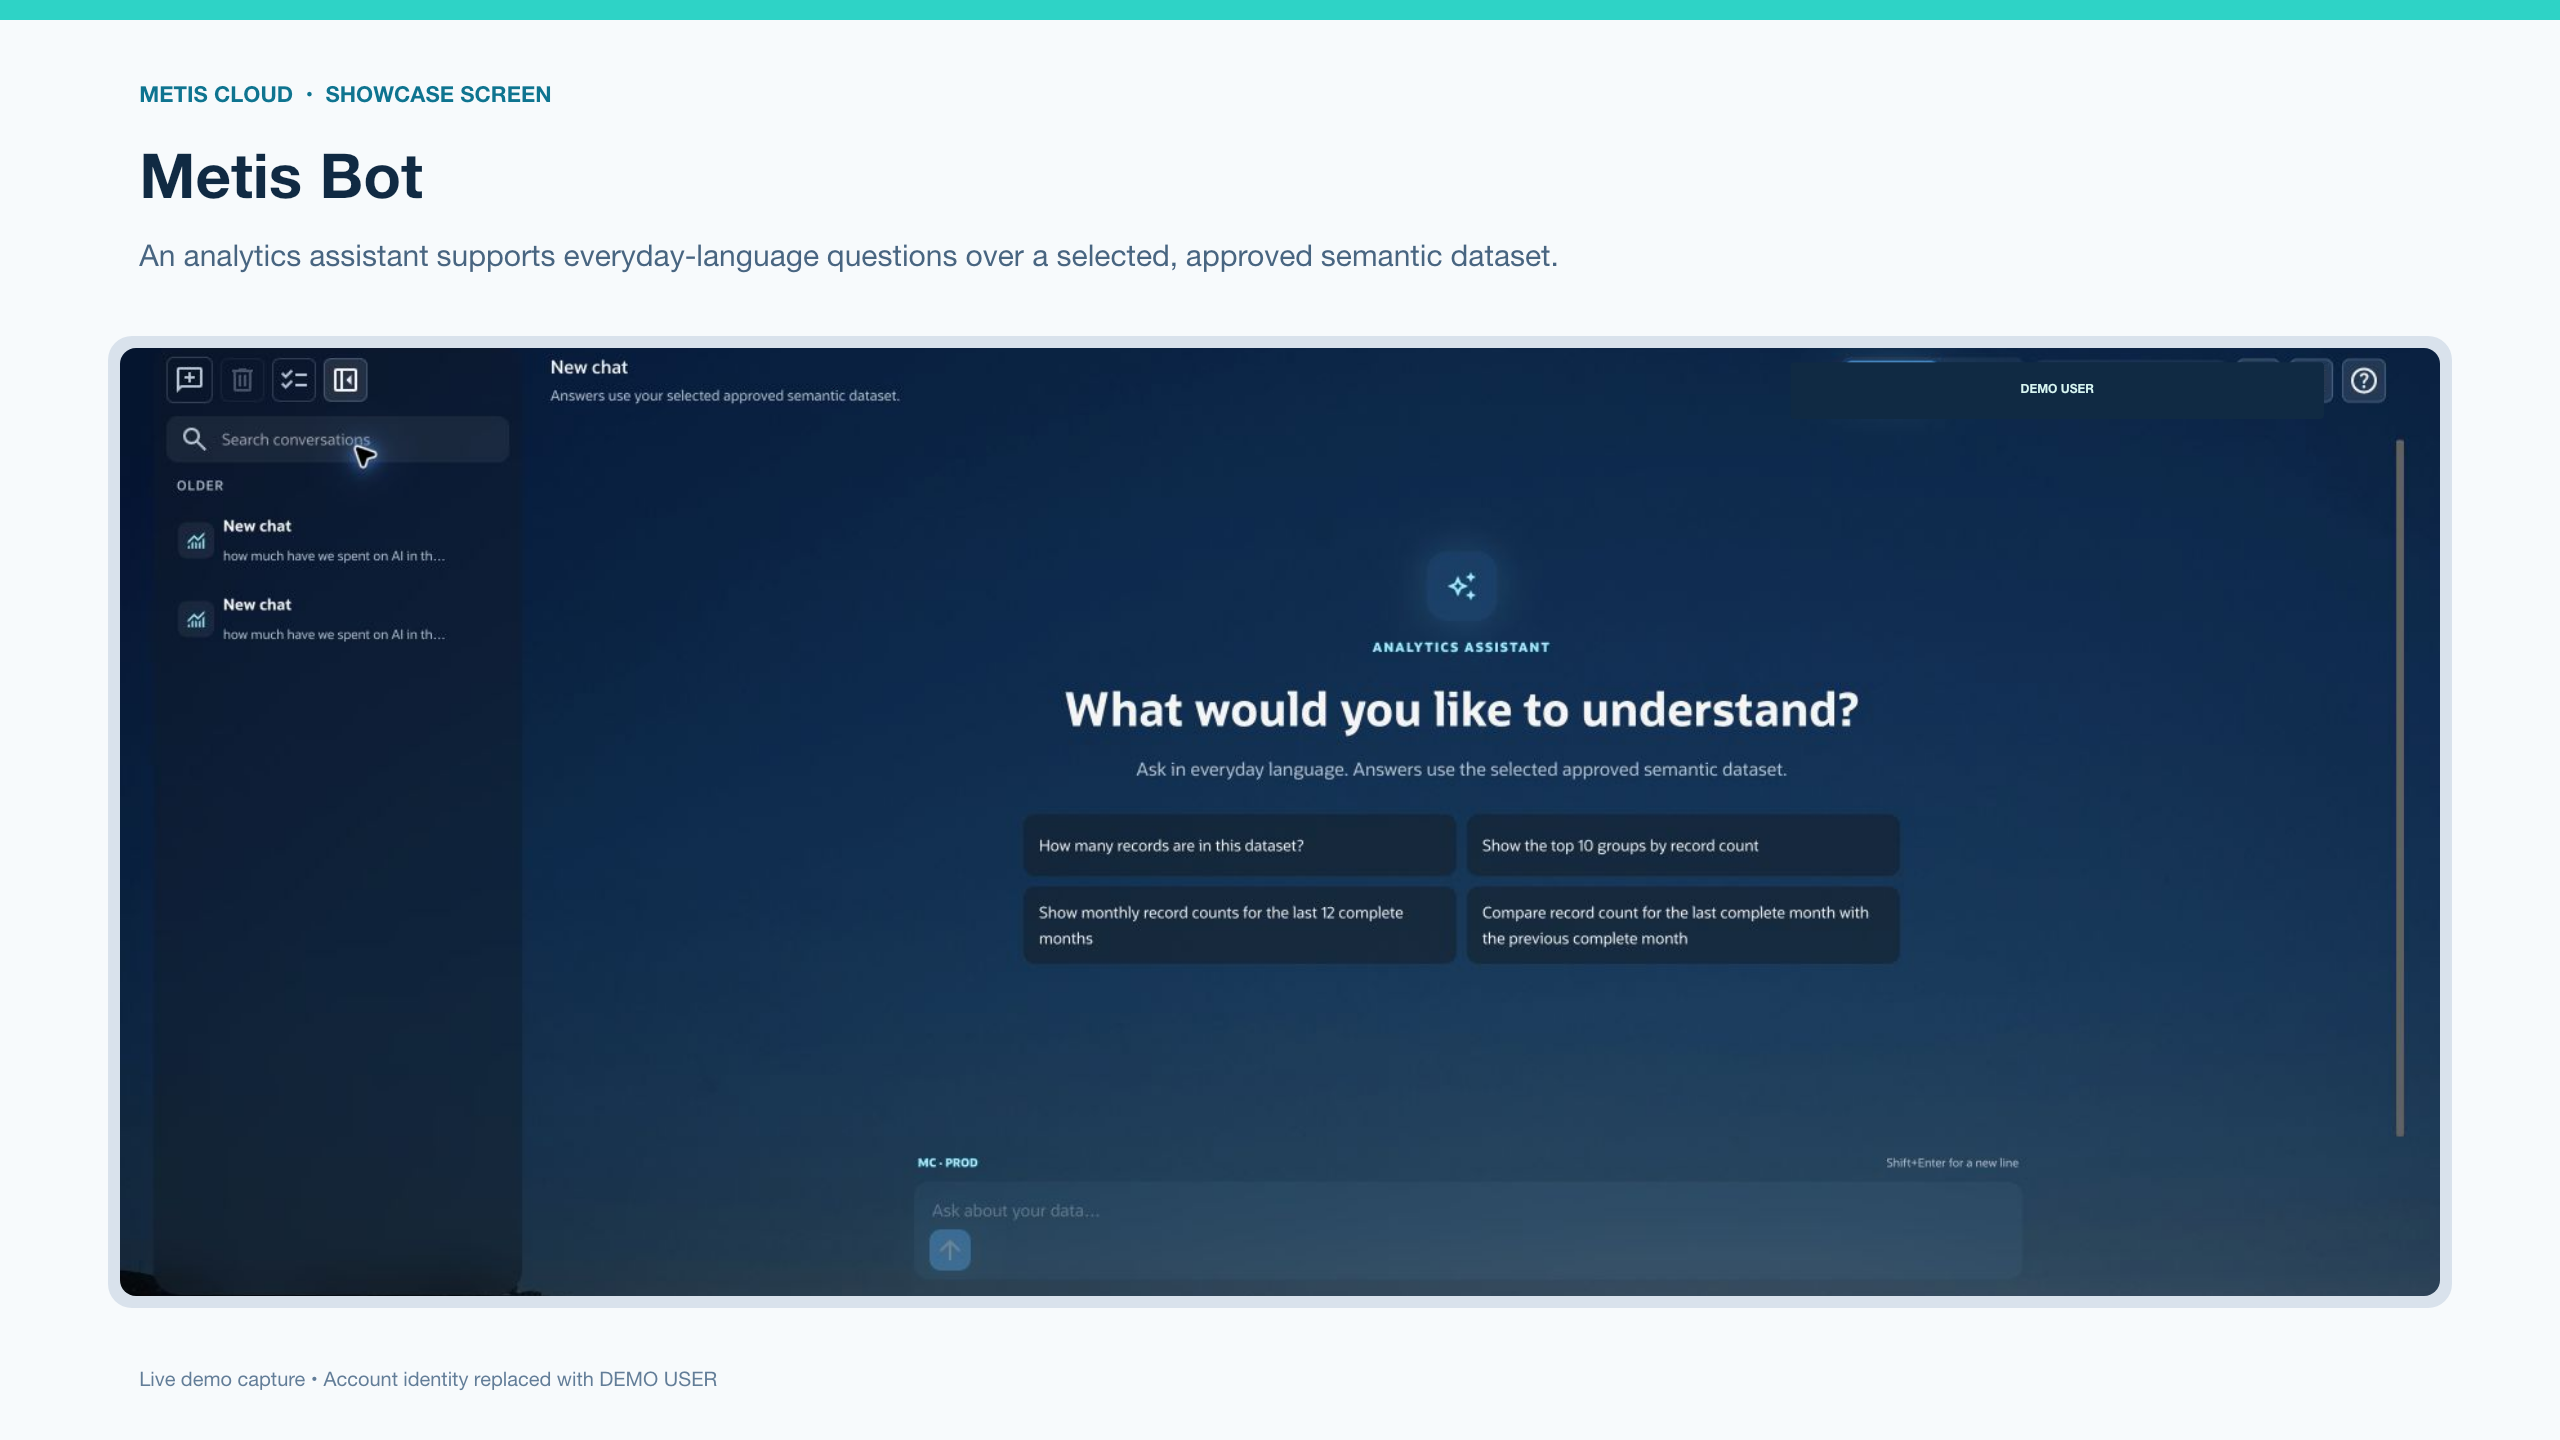The width and height of the screenshot is (2560, 1440).
Task: Click the trash delete conversations icon
Action: 242,380
